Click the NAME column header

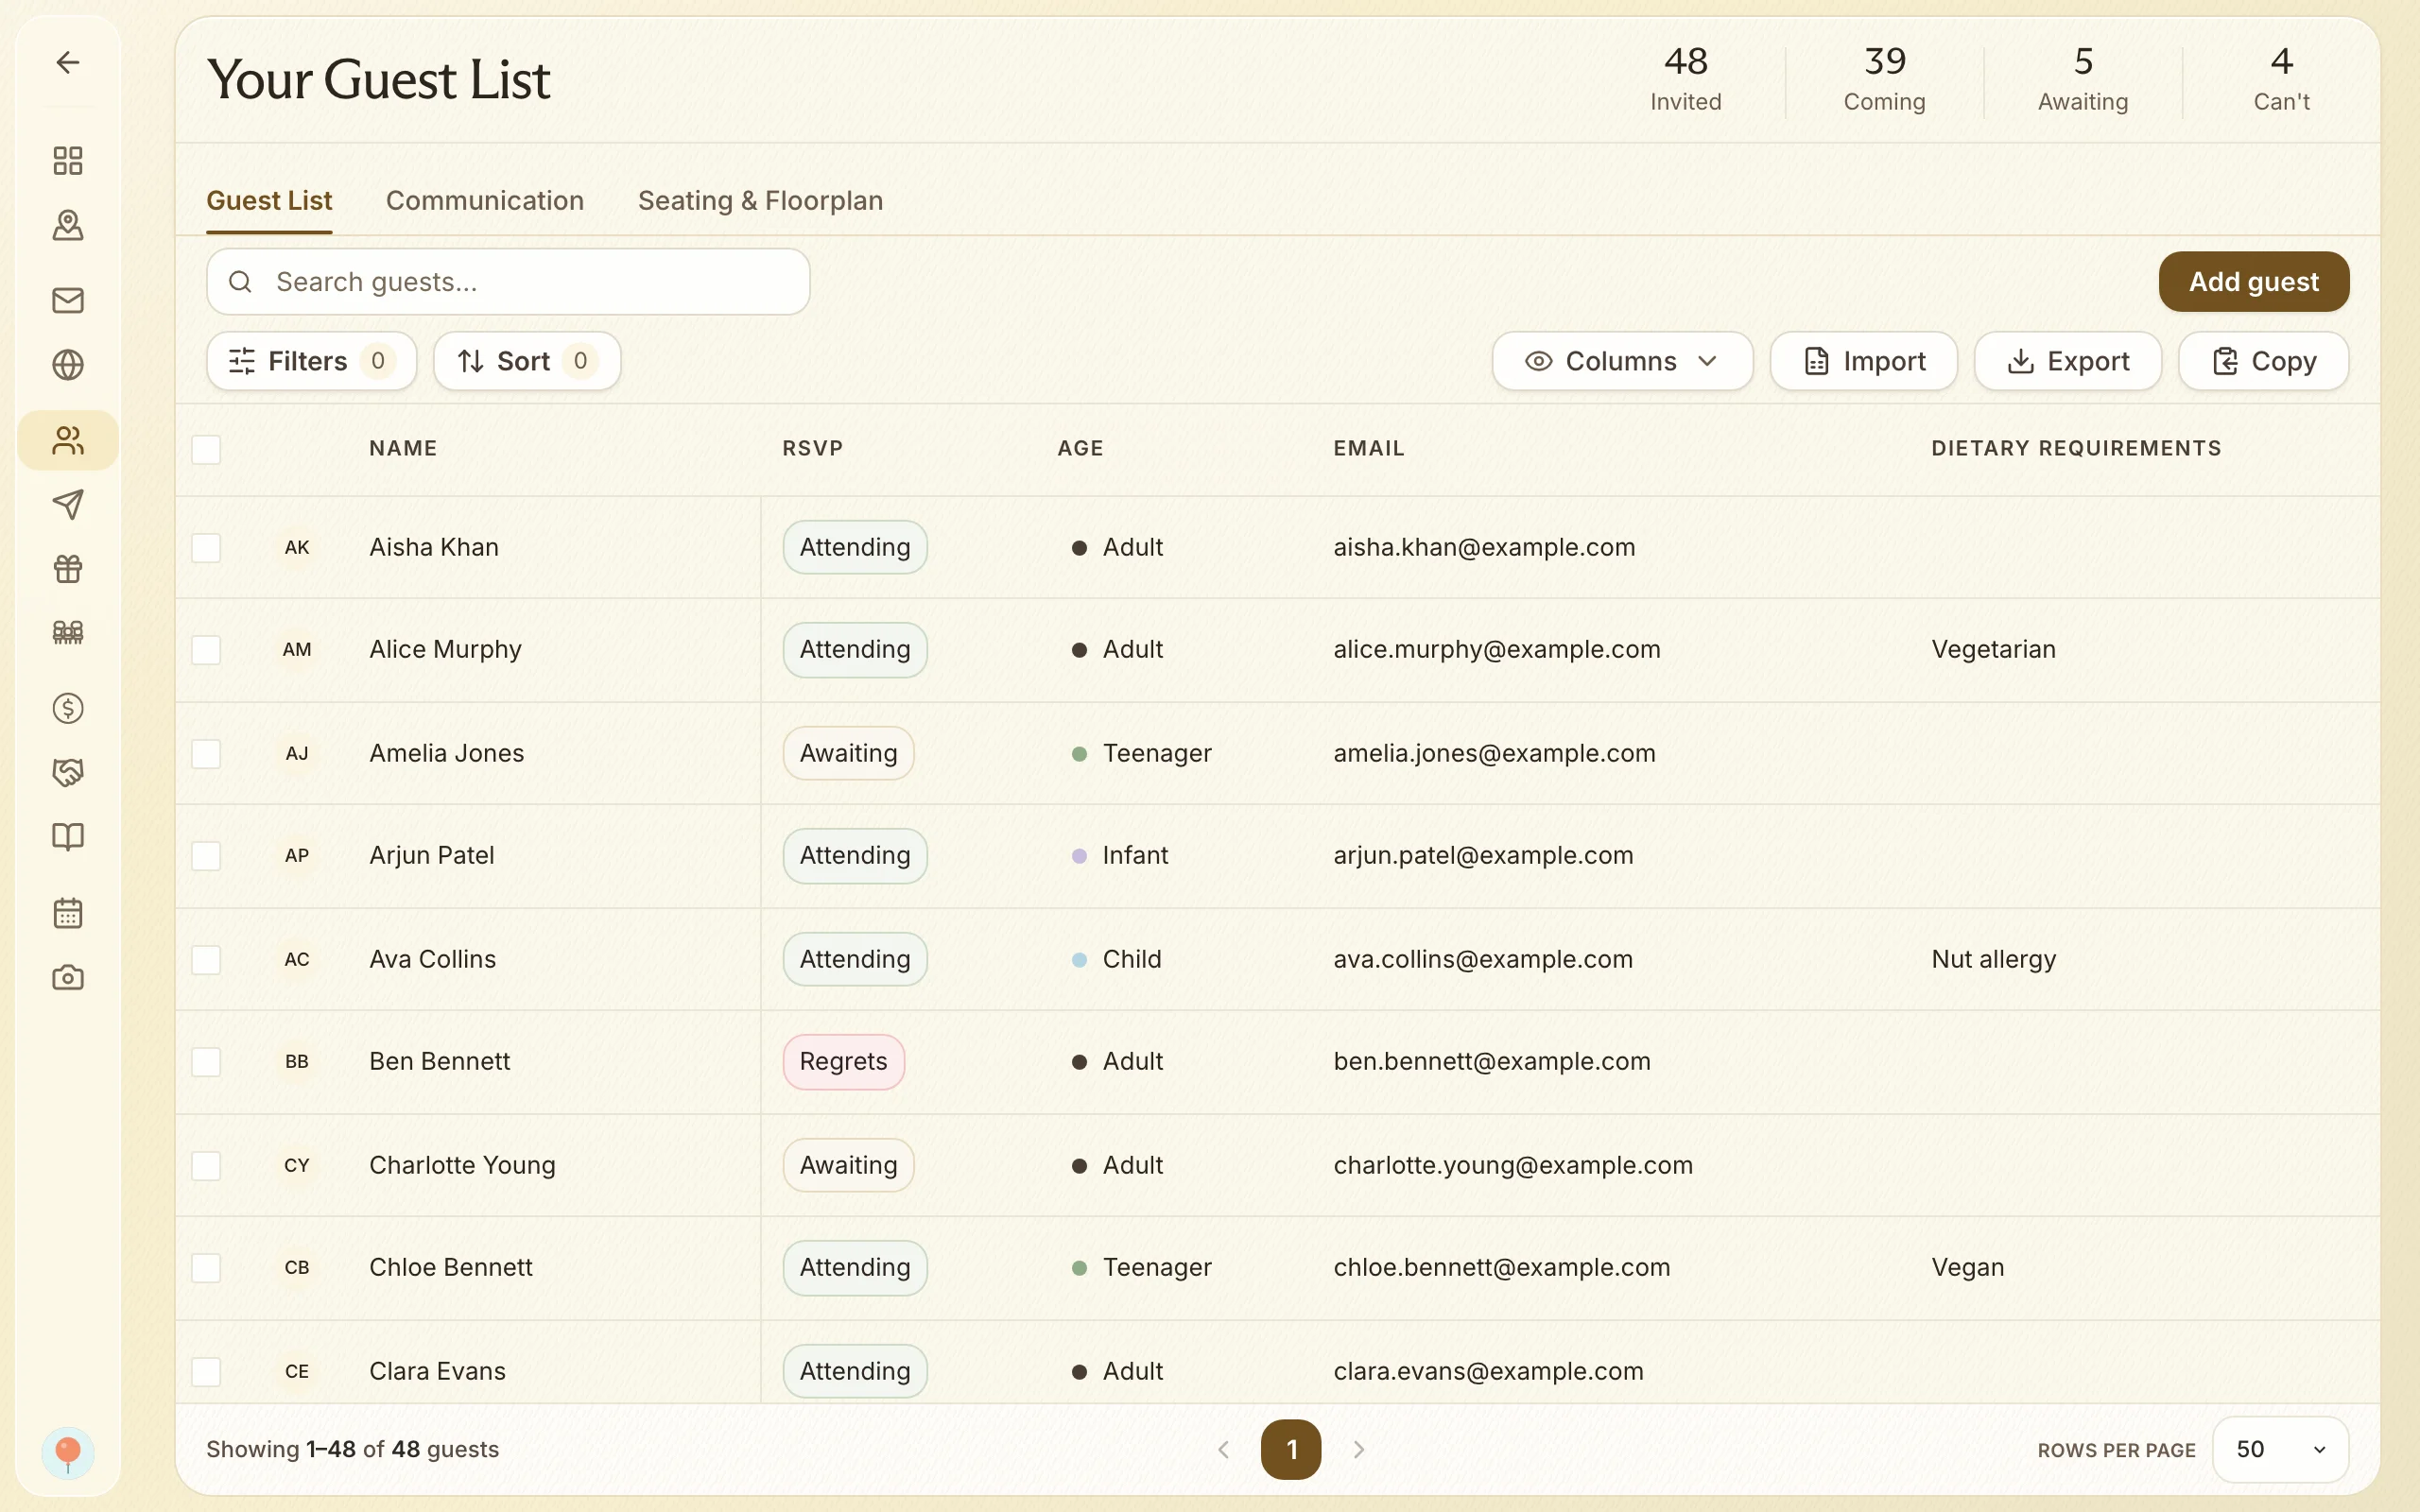(403, 449)
